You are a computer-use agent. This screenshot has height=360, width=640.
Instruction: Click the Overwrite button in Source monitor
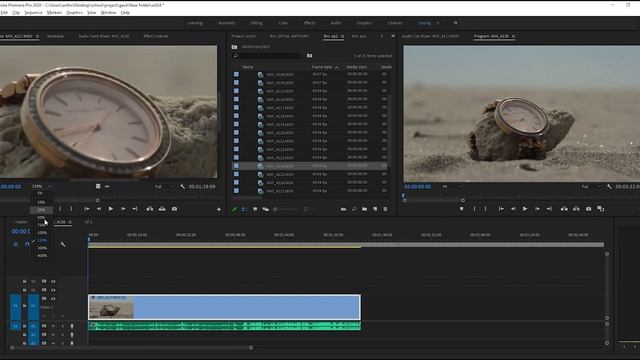coord(162,209)
